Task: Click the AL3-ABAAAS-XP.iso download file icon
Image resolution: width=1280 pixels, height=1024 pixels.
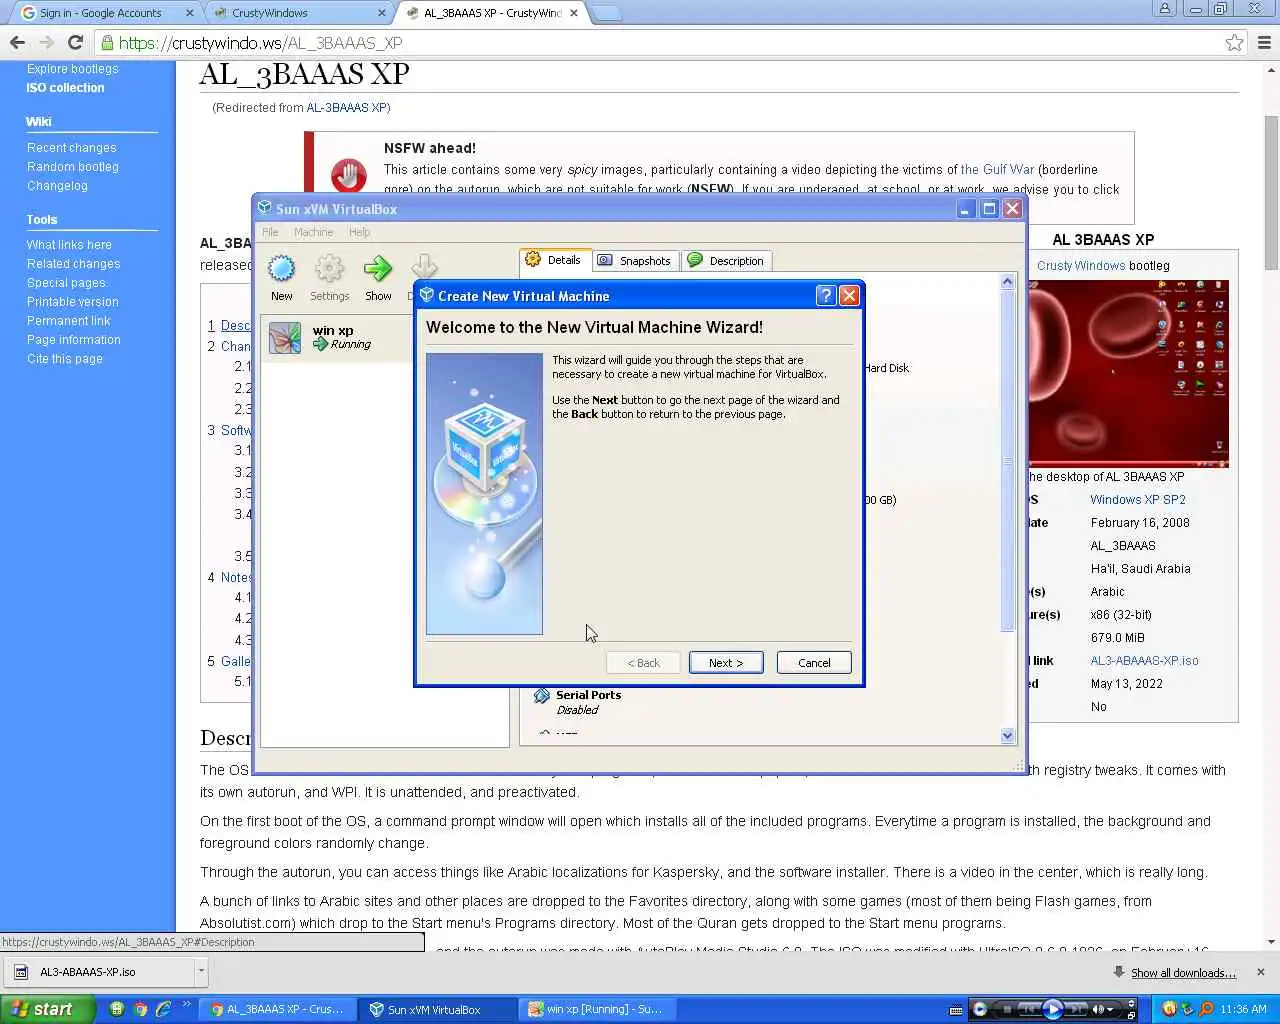Action: coord(20,972)
